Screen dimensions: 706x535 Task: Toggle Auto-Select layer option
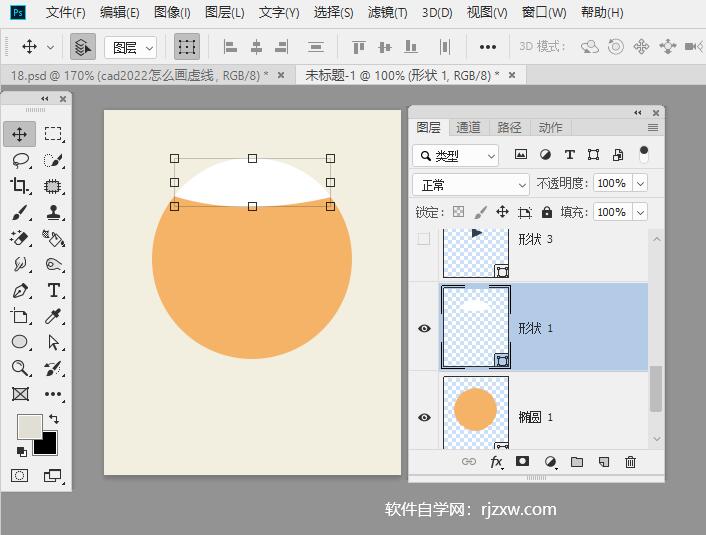pos(83,46)
